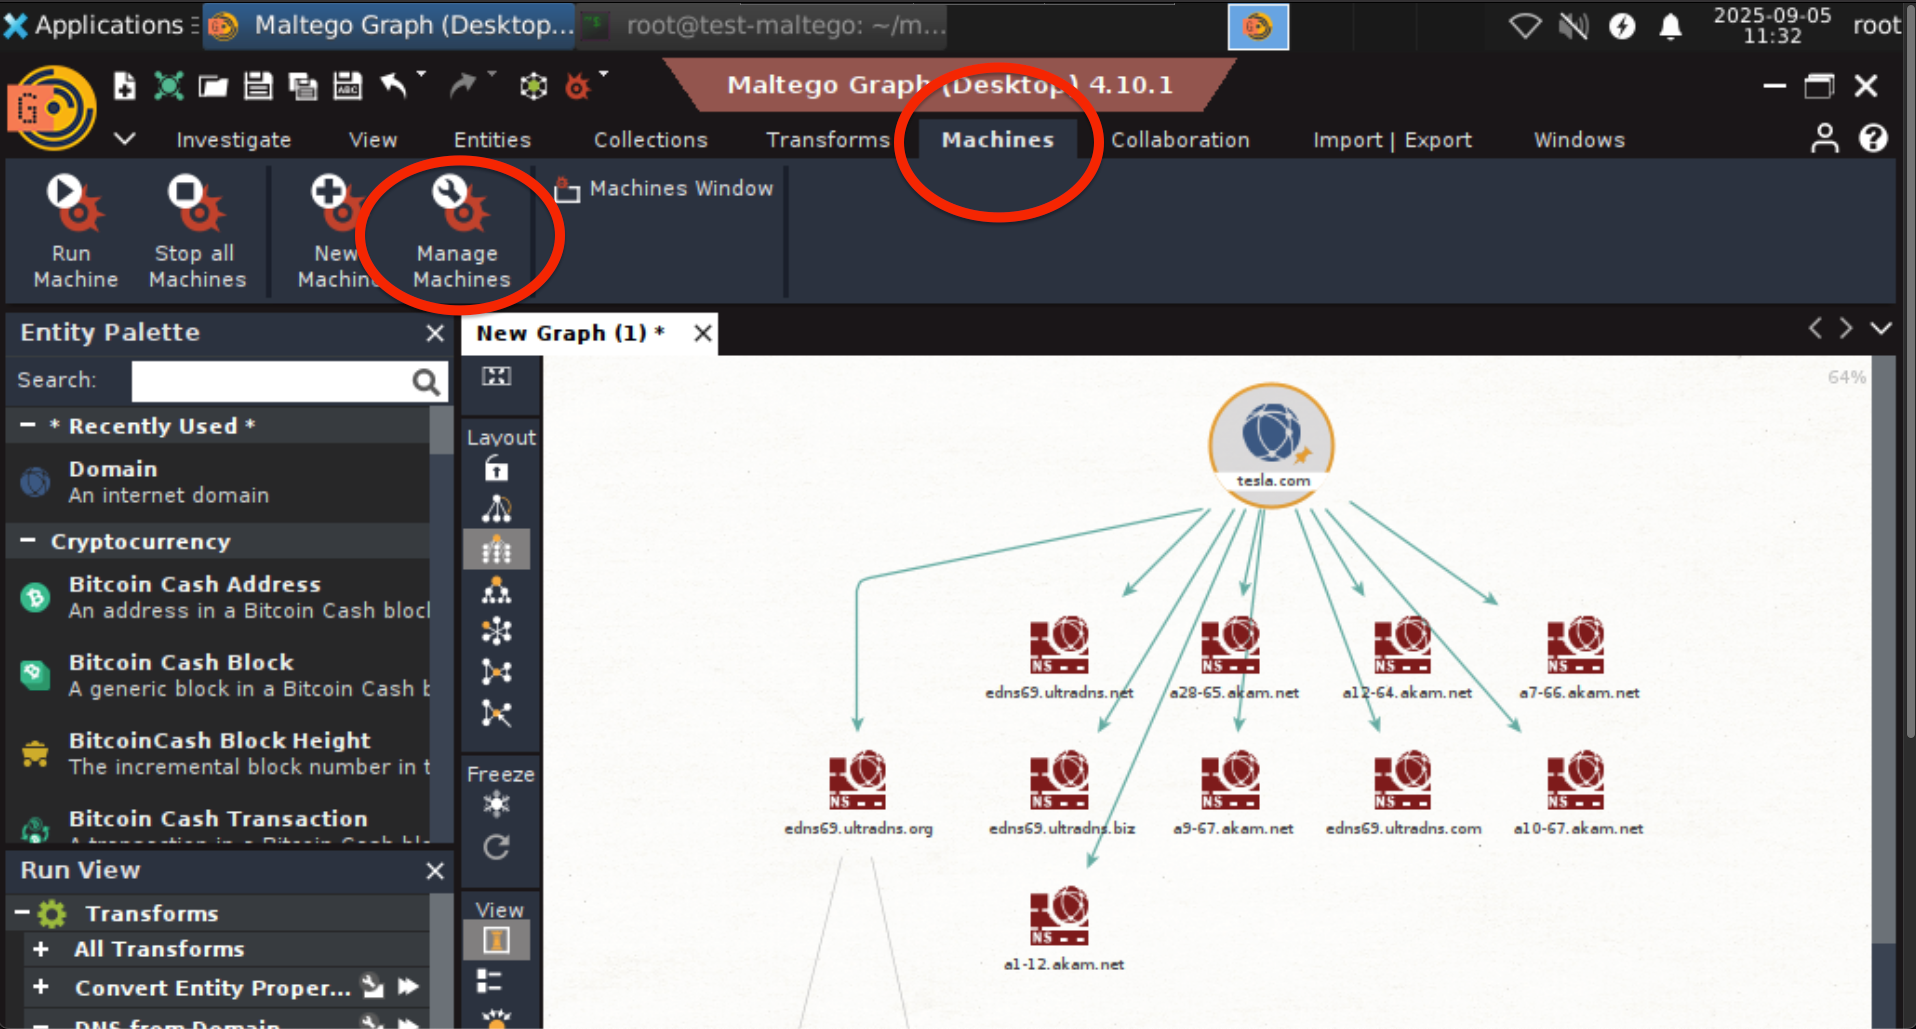
Task: Collapse the Recently Used palette section
Action: (x=28, y=425)
